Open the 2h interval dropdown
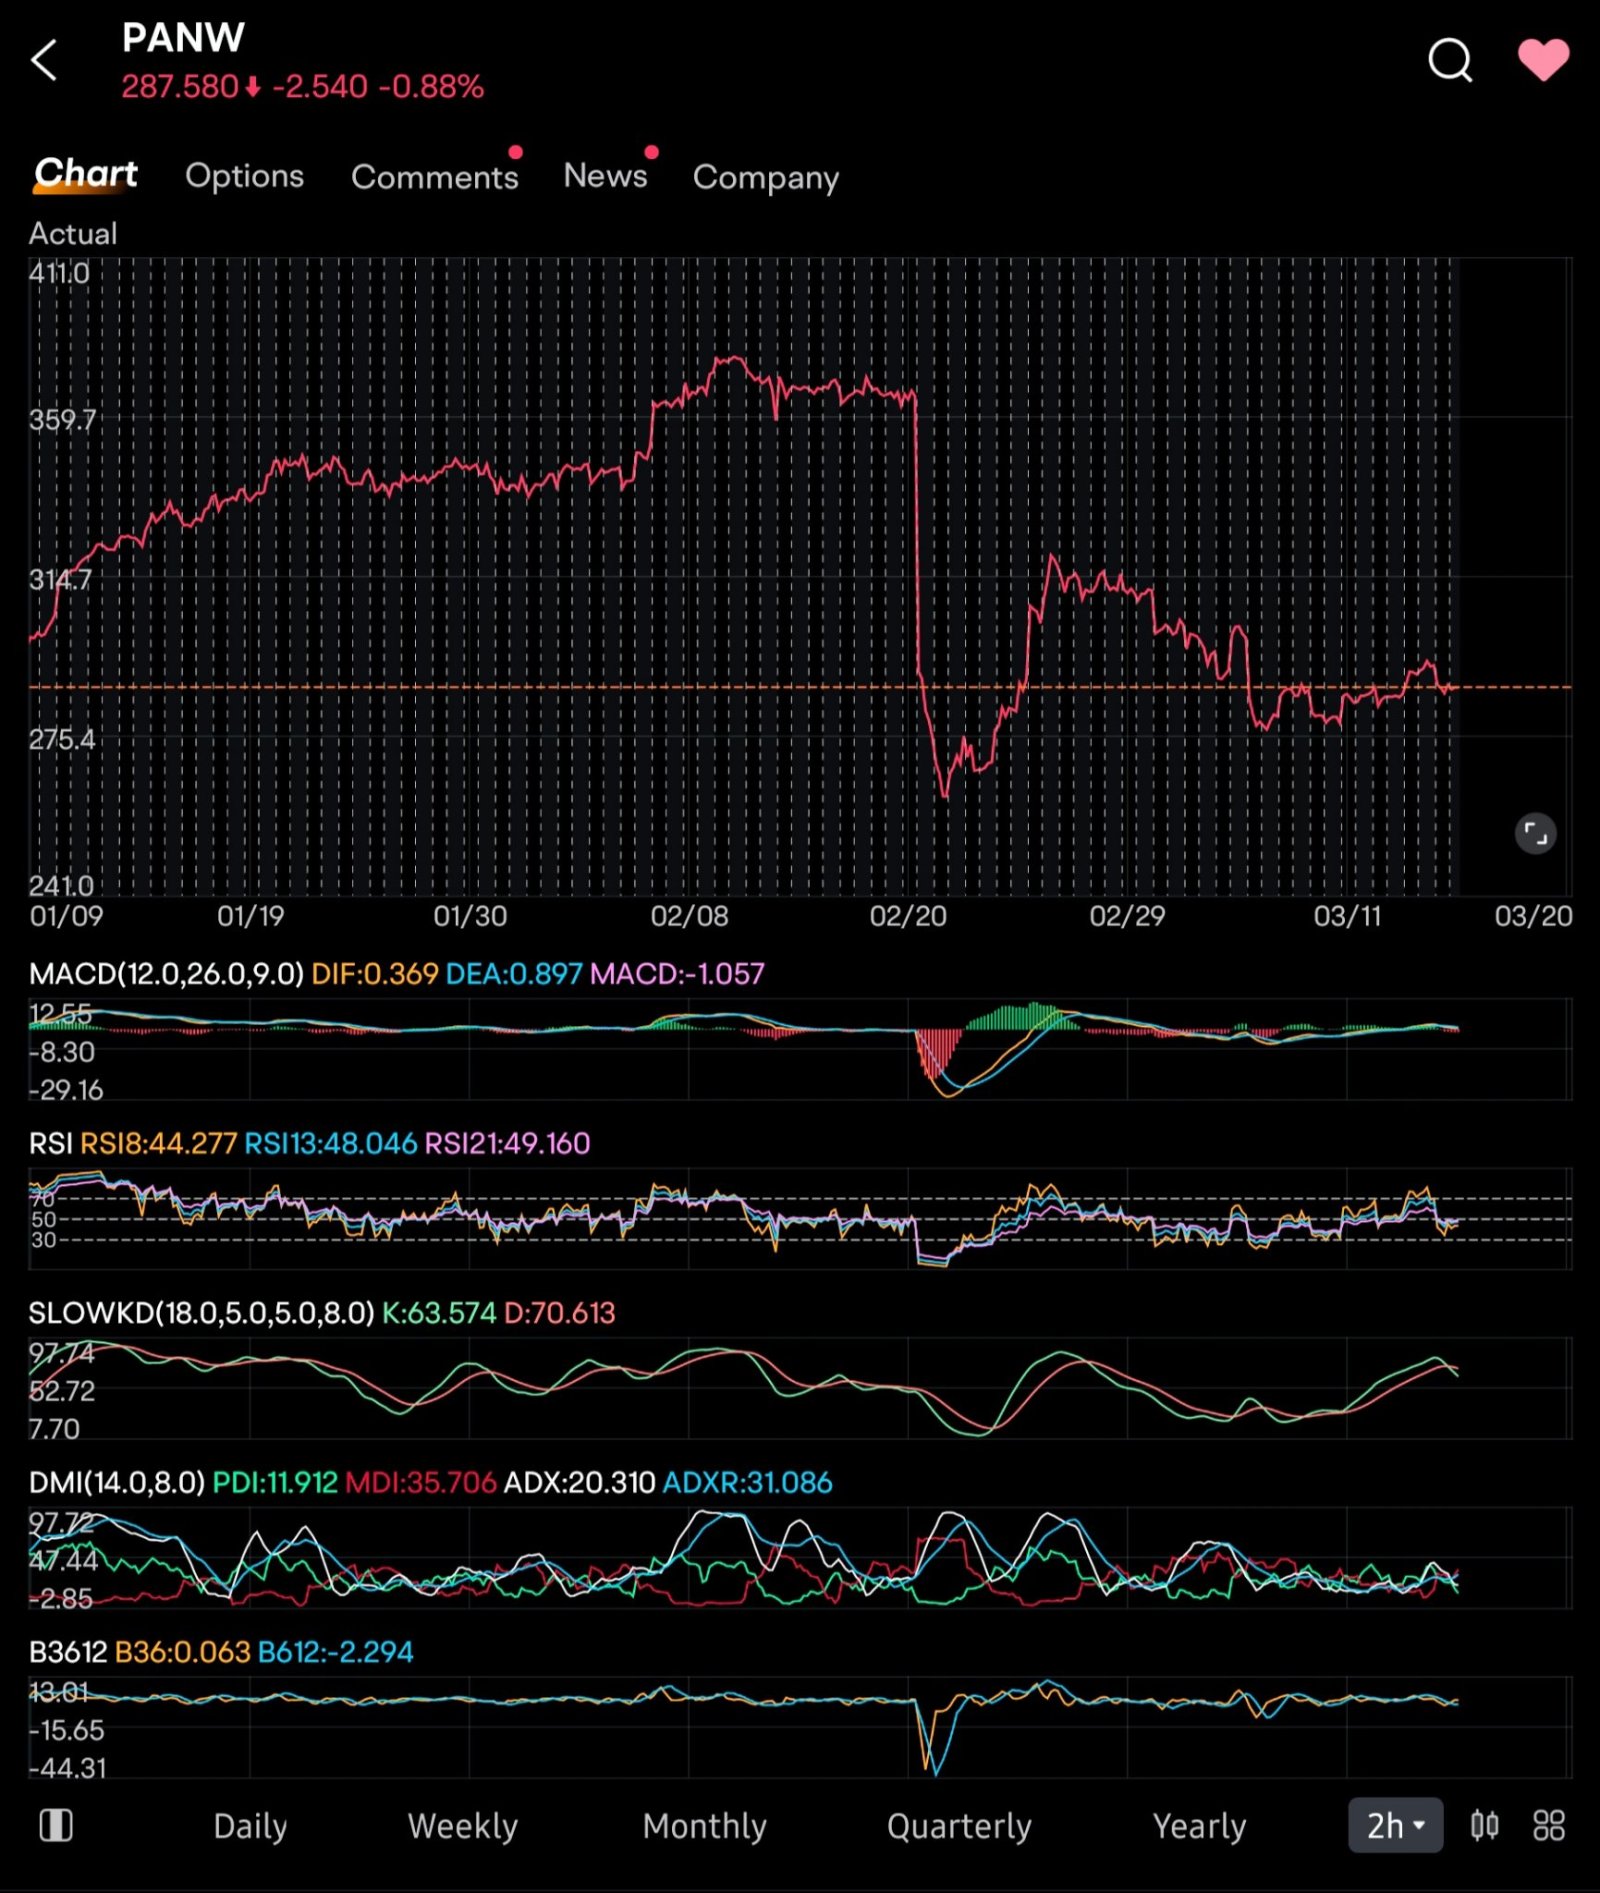The height and width of the screenshot is (1893, 1600). point(1395,1826)
